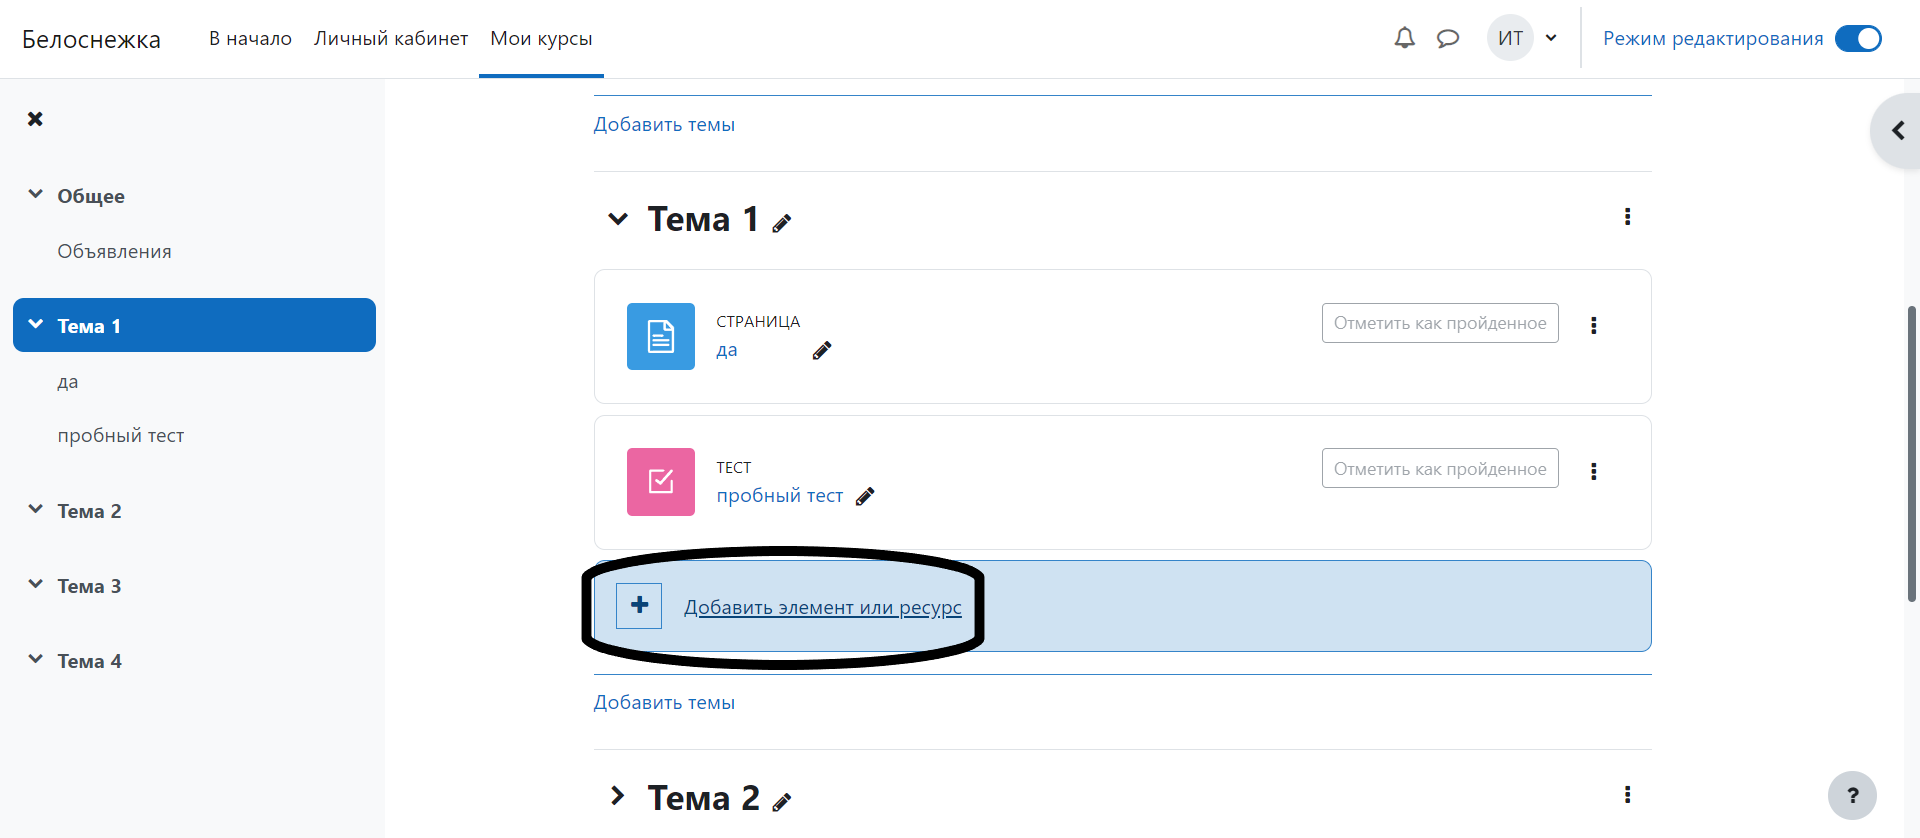Close the course index sidebar
The height and width of the screenshot is (838, 1920).
(35, 119)
